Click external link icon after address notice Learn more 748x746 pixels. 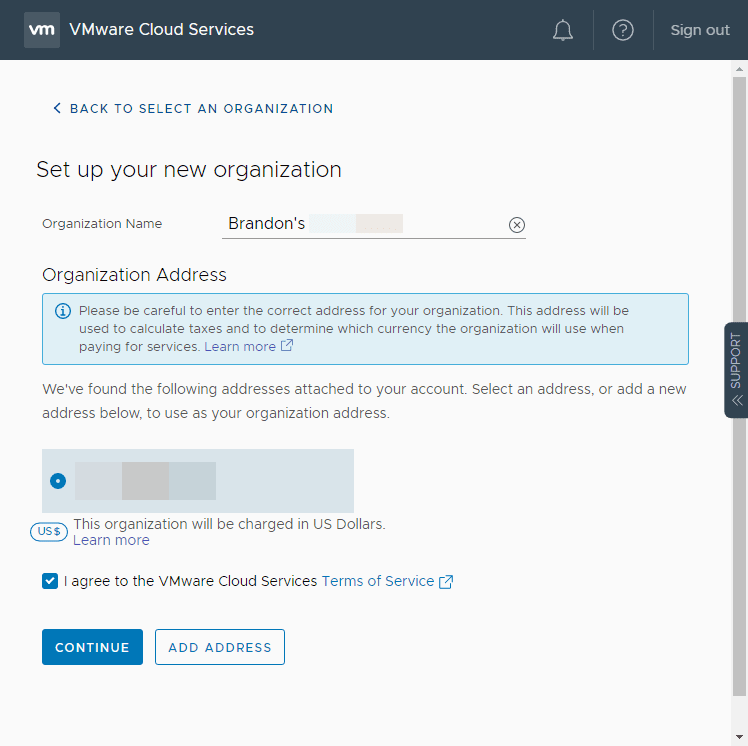pos(287,346)
